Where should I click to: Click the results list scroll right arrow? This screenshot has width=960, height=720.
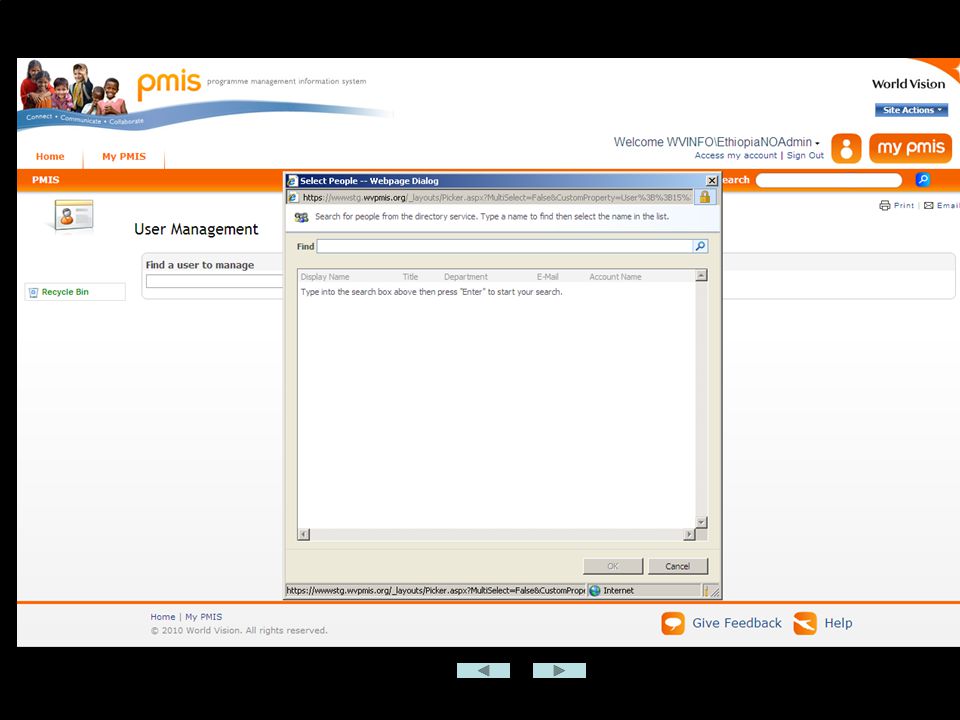(689, 534)
